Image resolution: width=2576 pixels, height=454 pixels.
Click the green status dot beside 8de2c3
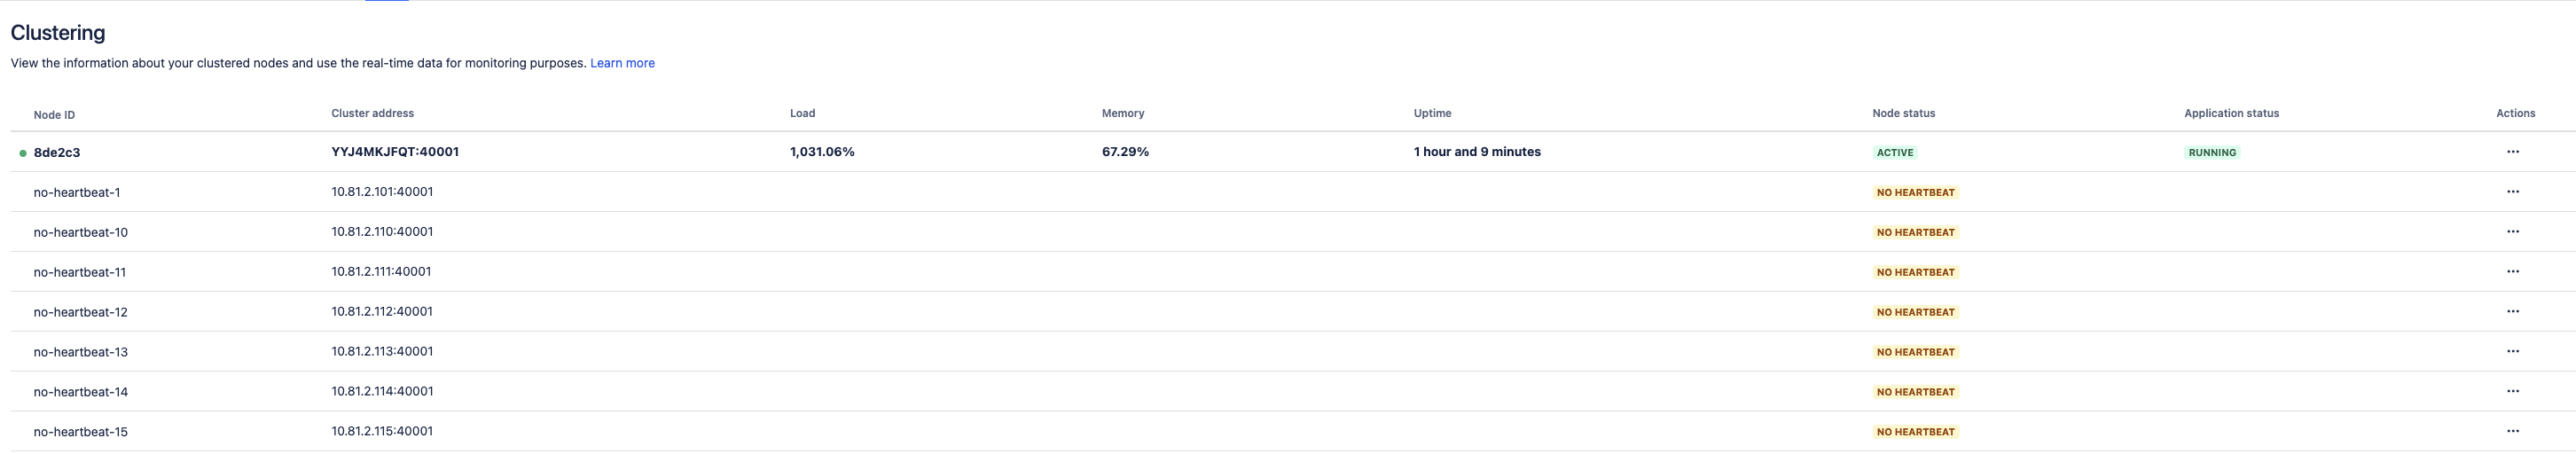(23, 153)
